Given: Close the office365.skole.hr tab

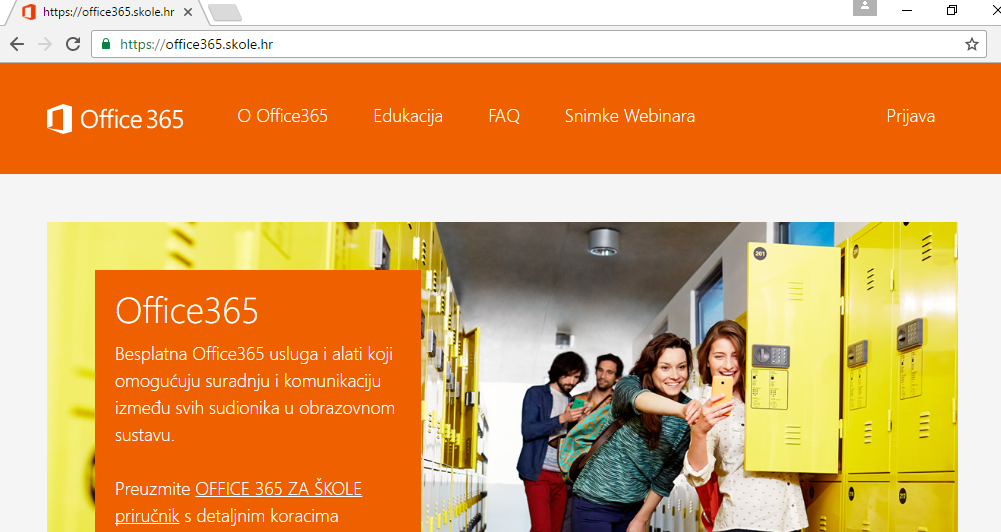Looking at the screenshot, I should tap(188, 12).
